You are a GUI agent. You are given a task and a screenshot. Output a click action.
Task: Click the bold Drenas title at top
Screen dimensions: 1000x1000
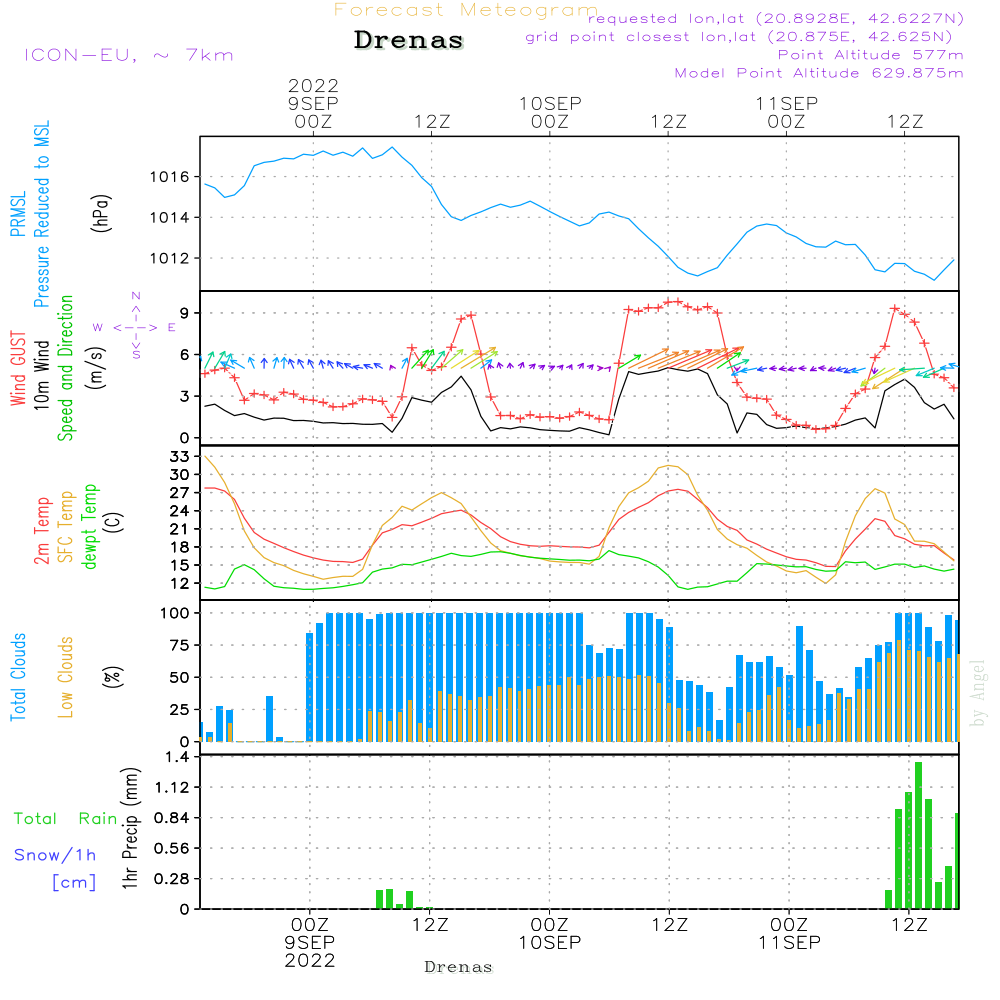(x=409, y=41)
